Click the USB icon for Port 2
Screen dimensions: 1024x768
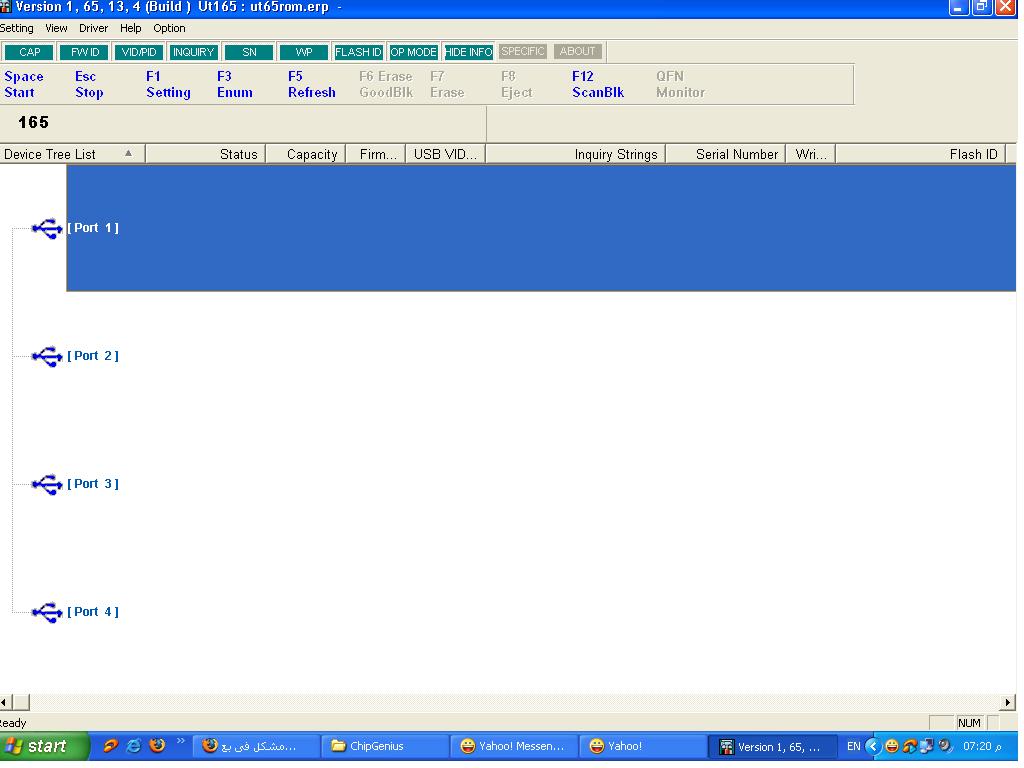coord(47,357)
